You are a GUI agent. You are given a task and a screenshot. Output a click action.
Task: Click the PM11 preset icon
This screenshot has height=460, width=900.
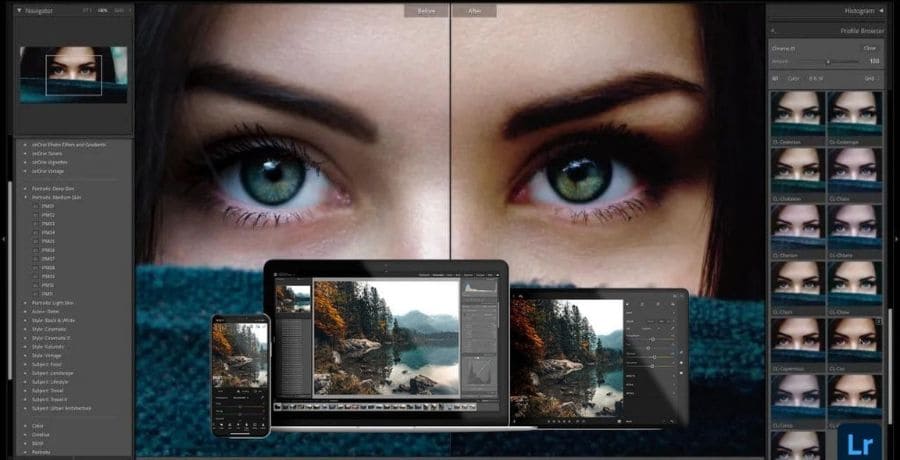click(x=36, y=294)
